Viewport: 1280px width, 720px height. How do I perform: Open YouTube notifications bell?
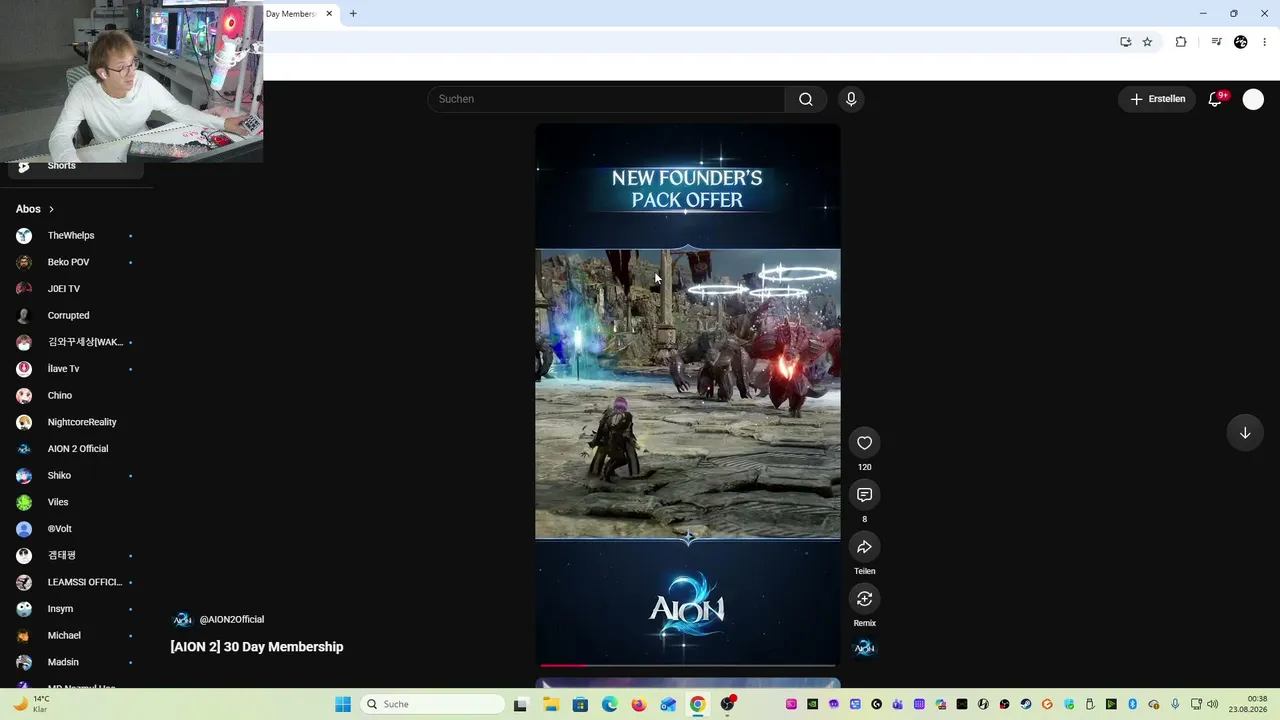pyautogui.click(x=1215, y=99)
